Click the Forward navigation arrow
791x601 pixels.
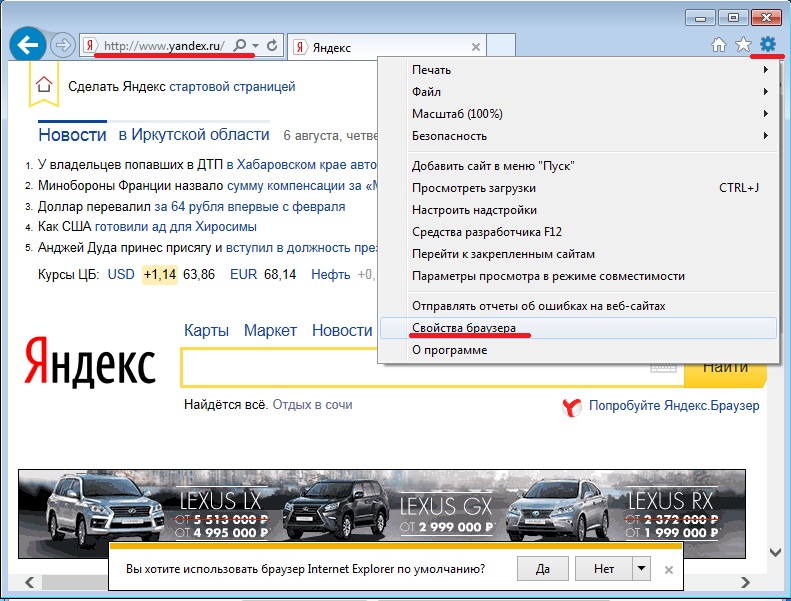tap(63, 46)
